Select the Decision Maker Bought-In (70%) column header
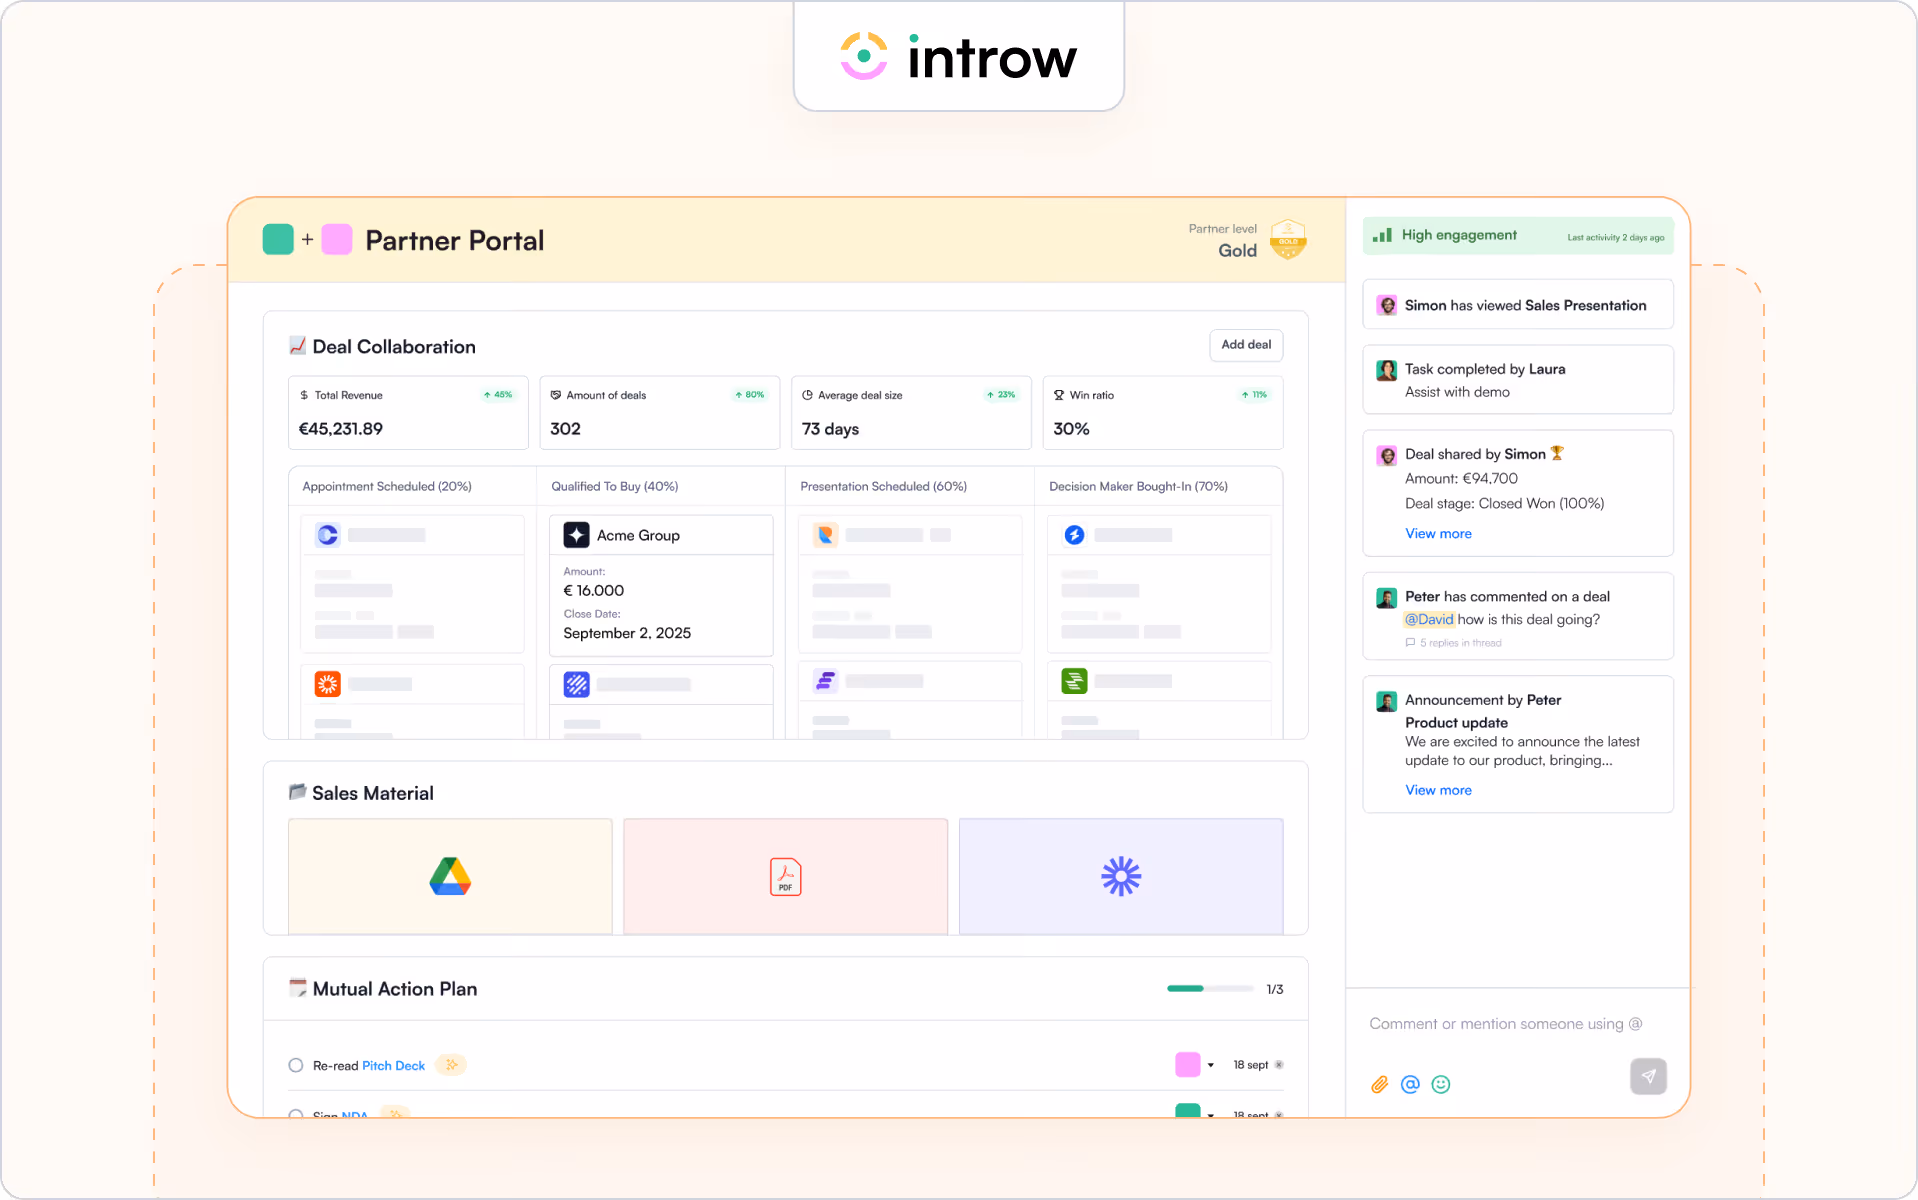1918x1200 pixels. tap(1138, 487)
